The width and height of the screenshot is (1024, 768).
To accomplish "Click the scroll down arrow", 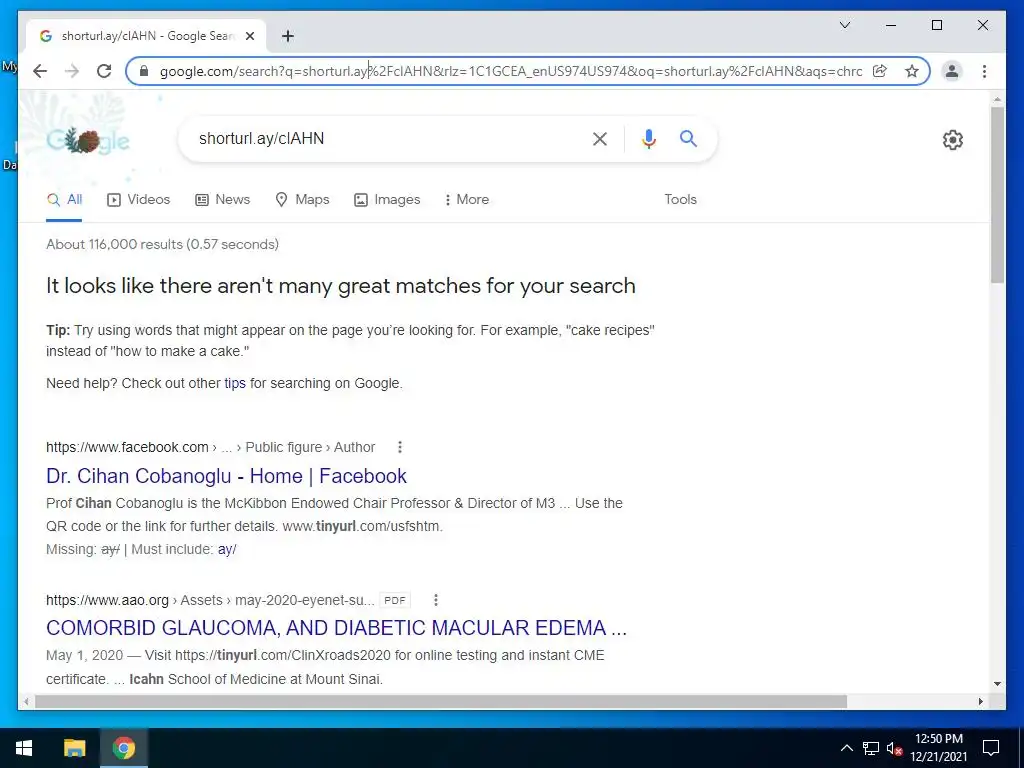I will pyautogui.click(x=997, y=684).
